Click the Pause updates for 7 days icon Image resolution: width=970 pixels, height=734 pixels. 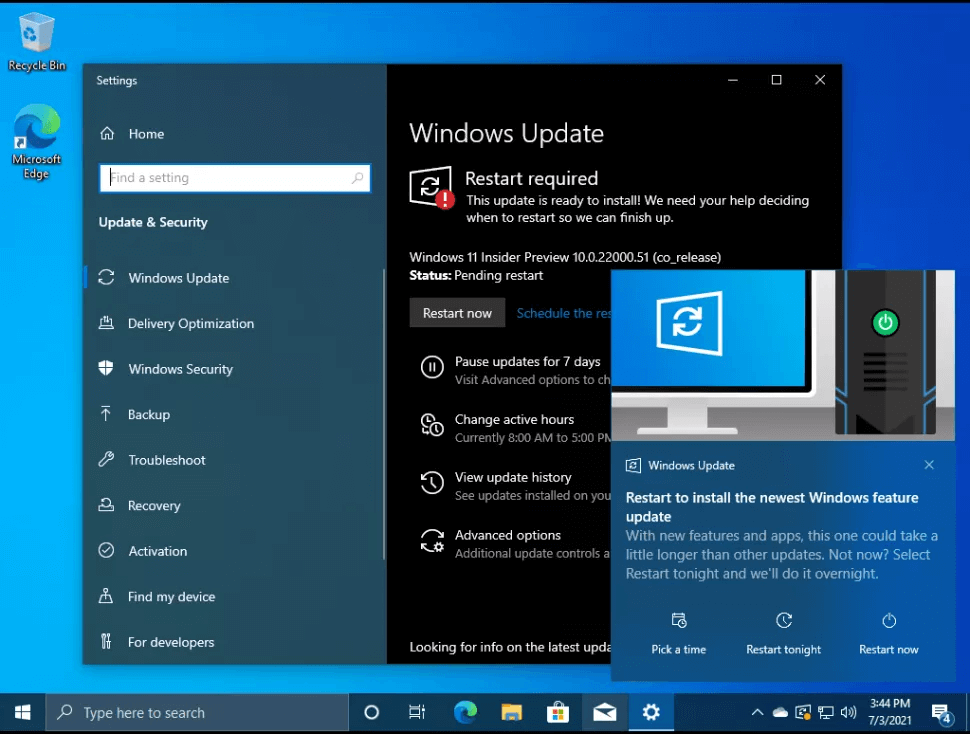click(x=431, y=369)
